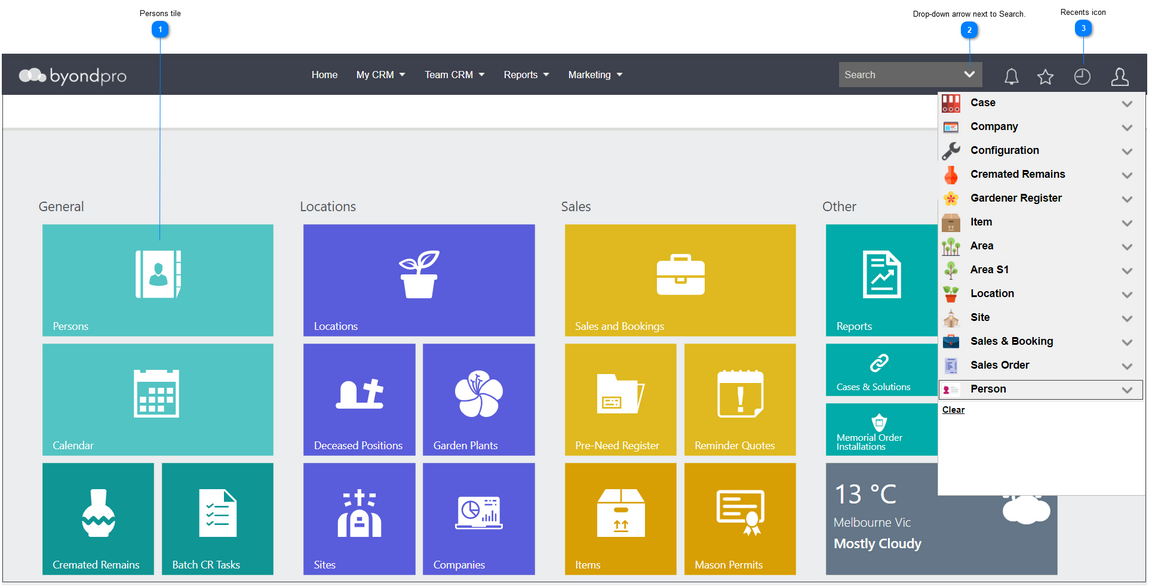1149x587 pixels.
Task: Open the Batch CR Tasks tile
Action: (218, 519)
